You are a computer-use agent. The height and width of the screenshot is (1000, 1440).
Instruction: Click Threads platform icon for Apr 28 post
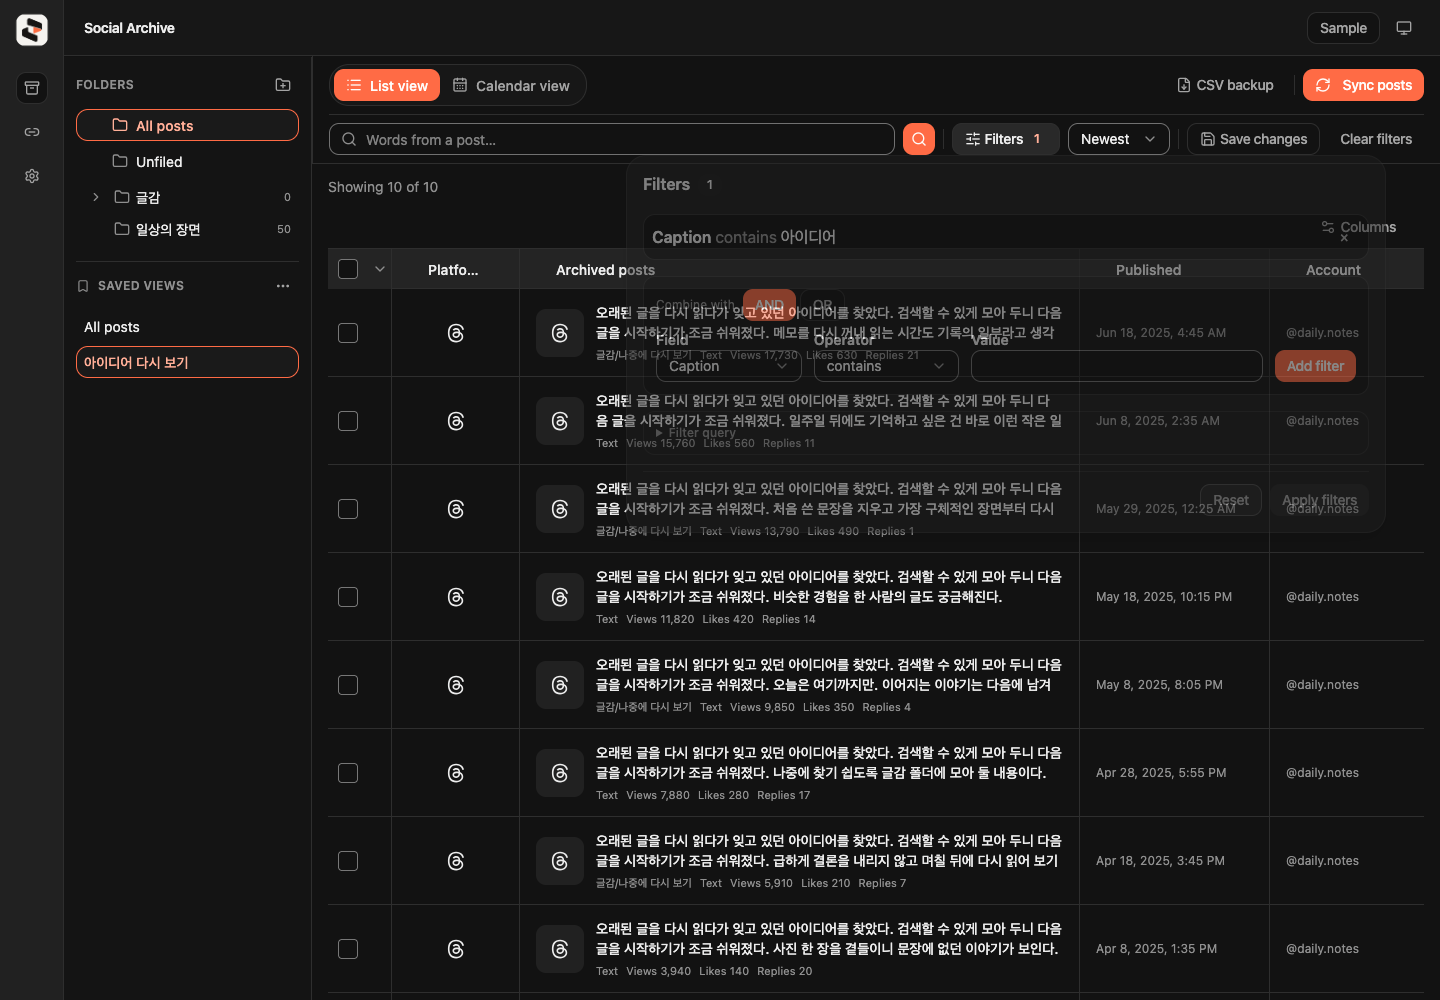[456, 773]
